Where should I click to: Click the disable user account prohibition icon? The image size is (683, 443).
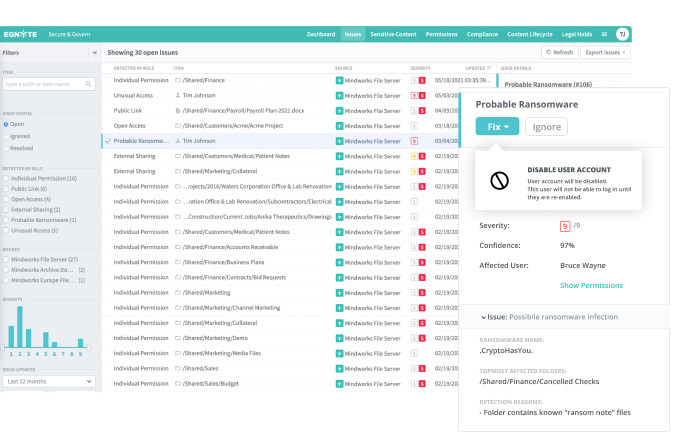point(499,181)
